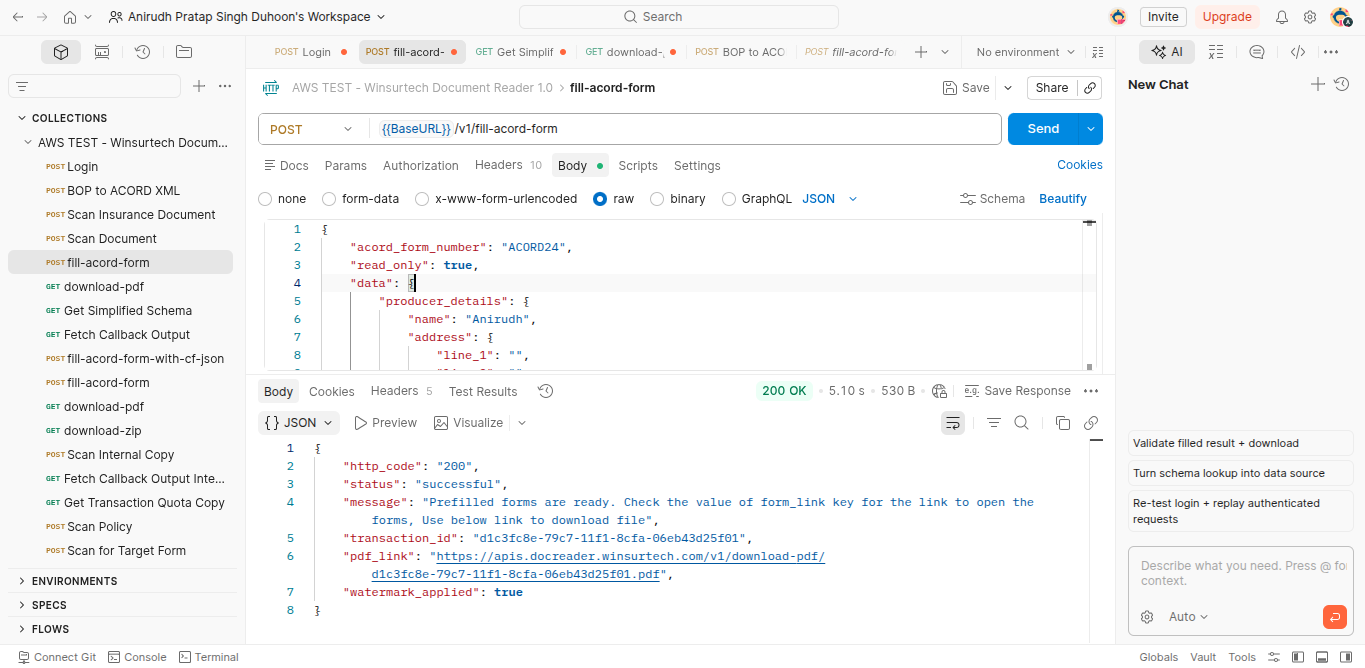Click the Beautify link
This screenshot has height=668, width=1365.
pyautogui.click(x=1063, y=199)
